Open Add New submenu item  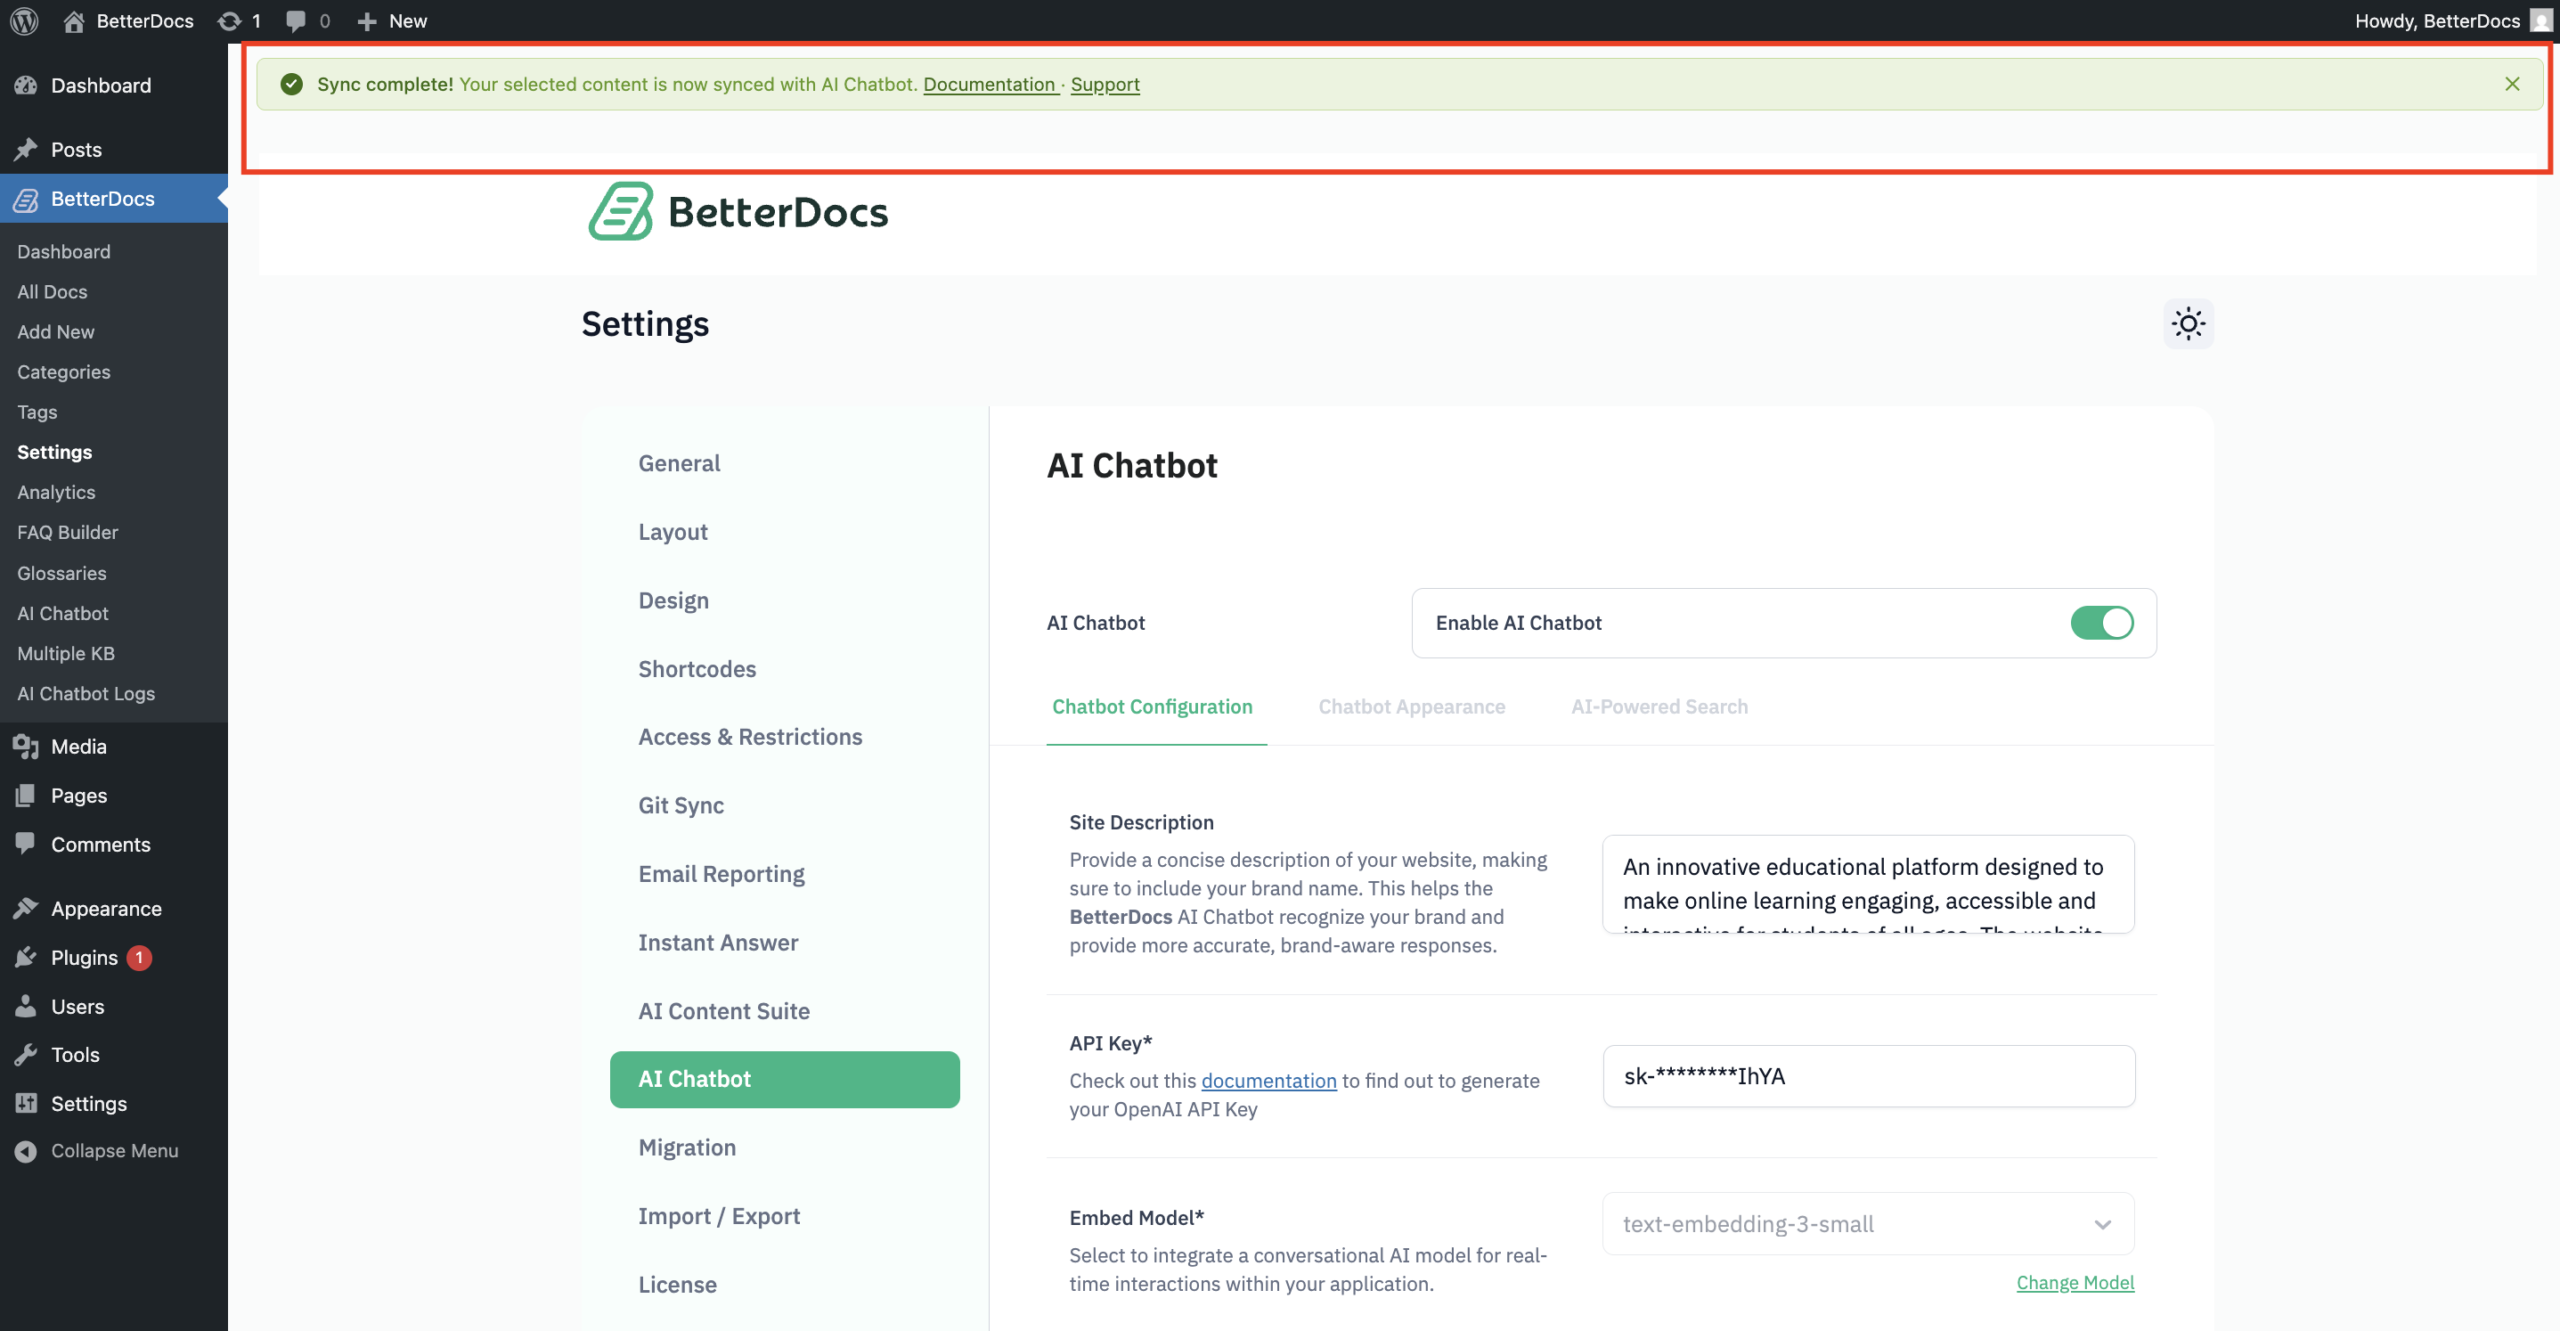(x=56, y=332)
